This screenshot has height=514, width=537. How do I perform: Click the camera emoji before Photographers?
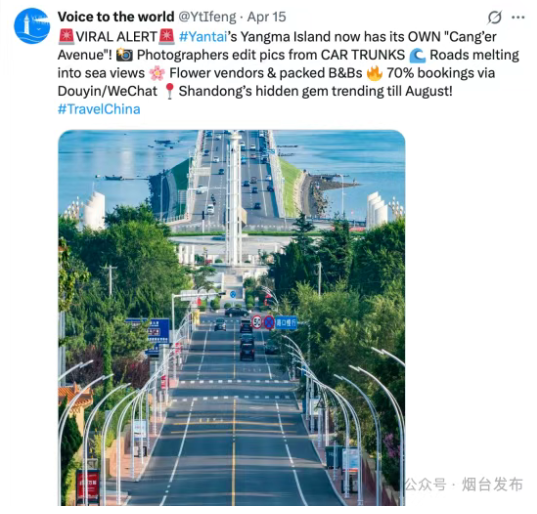coord(124,55)
